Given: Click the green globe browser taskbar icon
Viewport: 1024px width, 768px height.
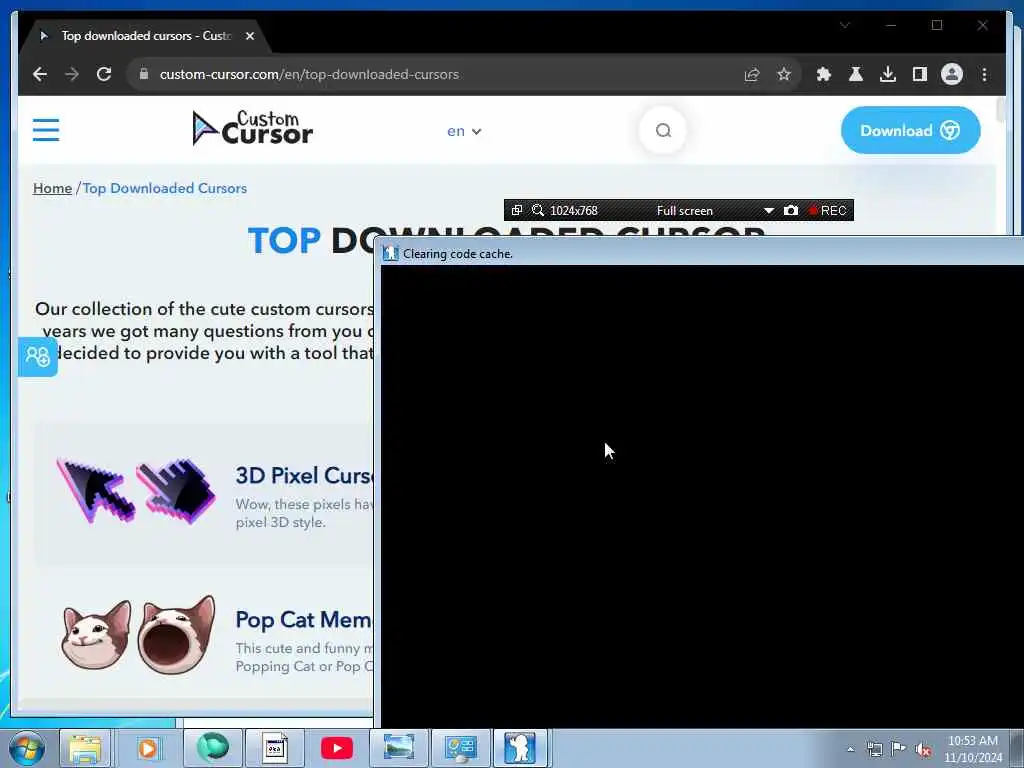Looking at the screenshot, I should pos(213,748).
